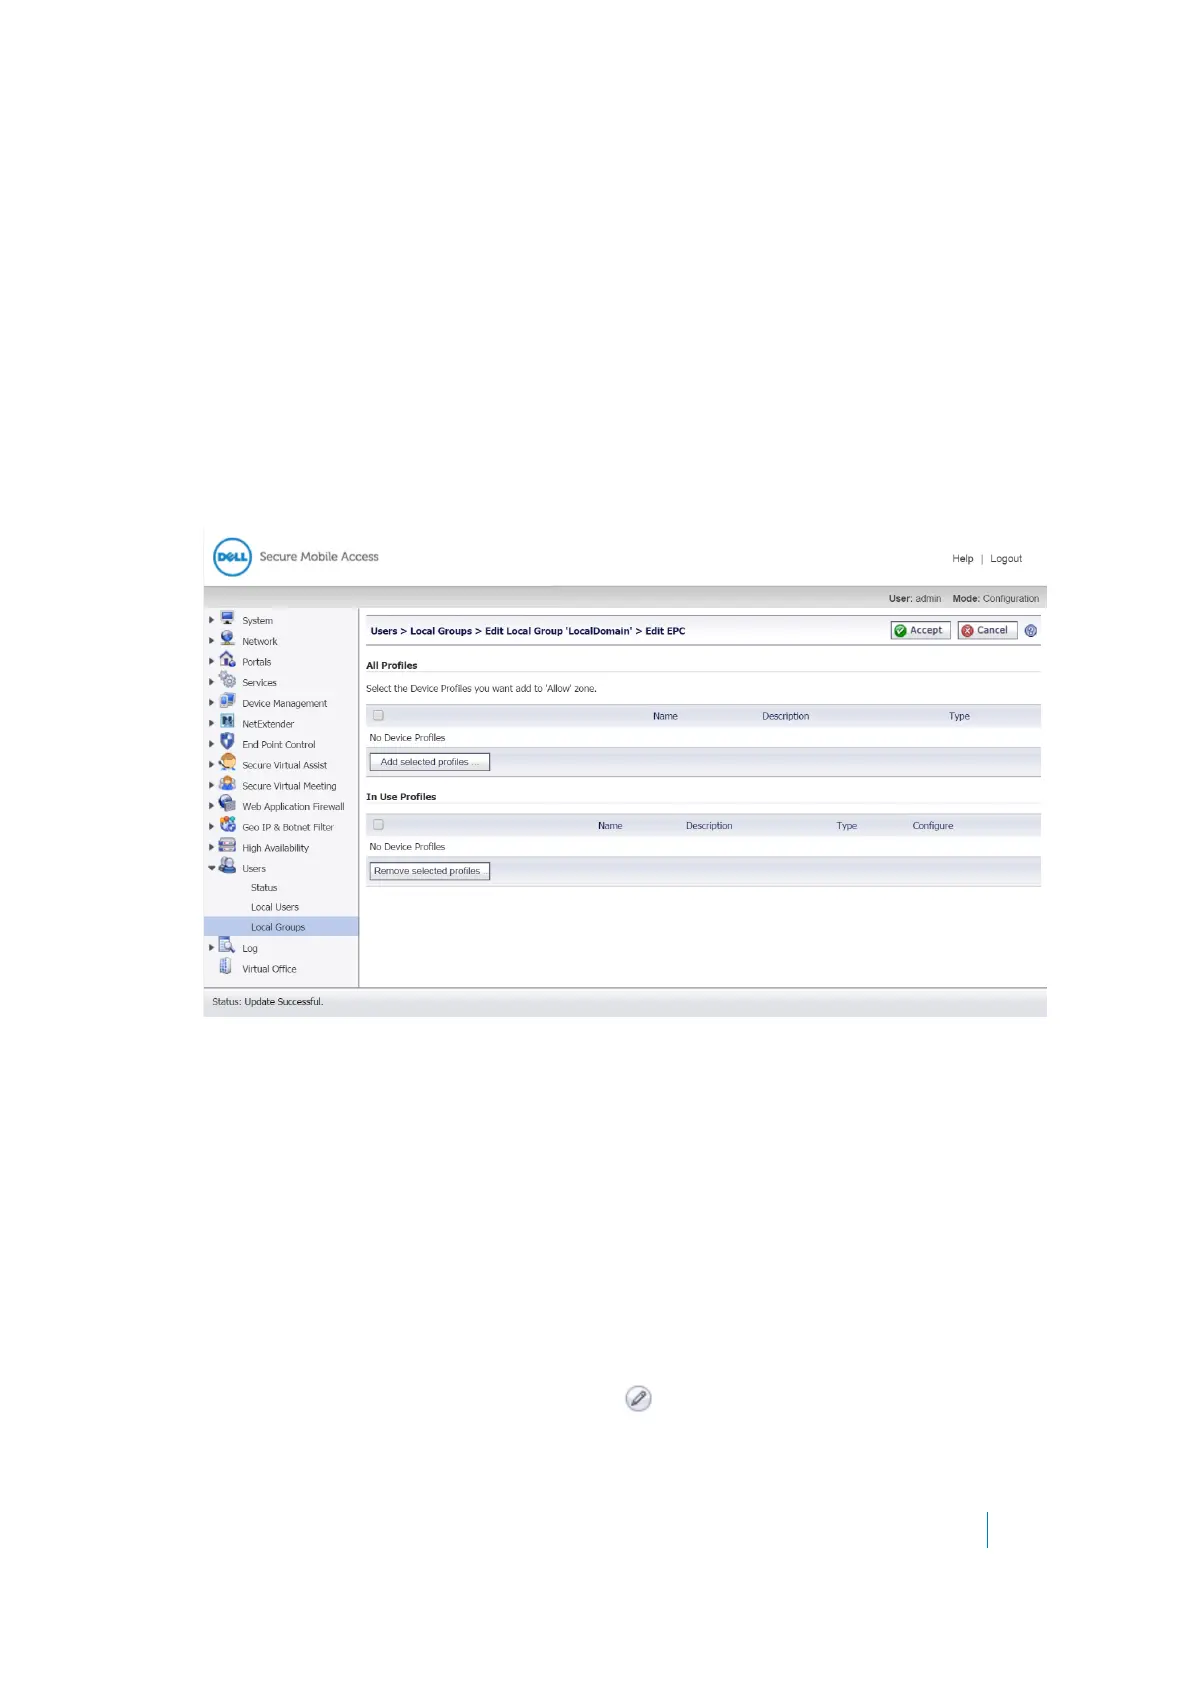Expand the Device Management arrow
Image resolution: width=1190 pixels, height=1684 pixels.
pos(211,703)
